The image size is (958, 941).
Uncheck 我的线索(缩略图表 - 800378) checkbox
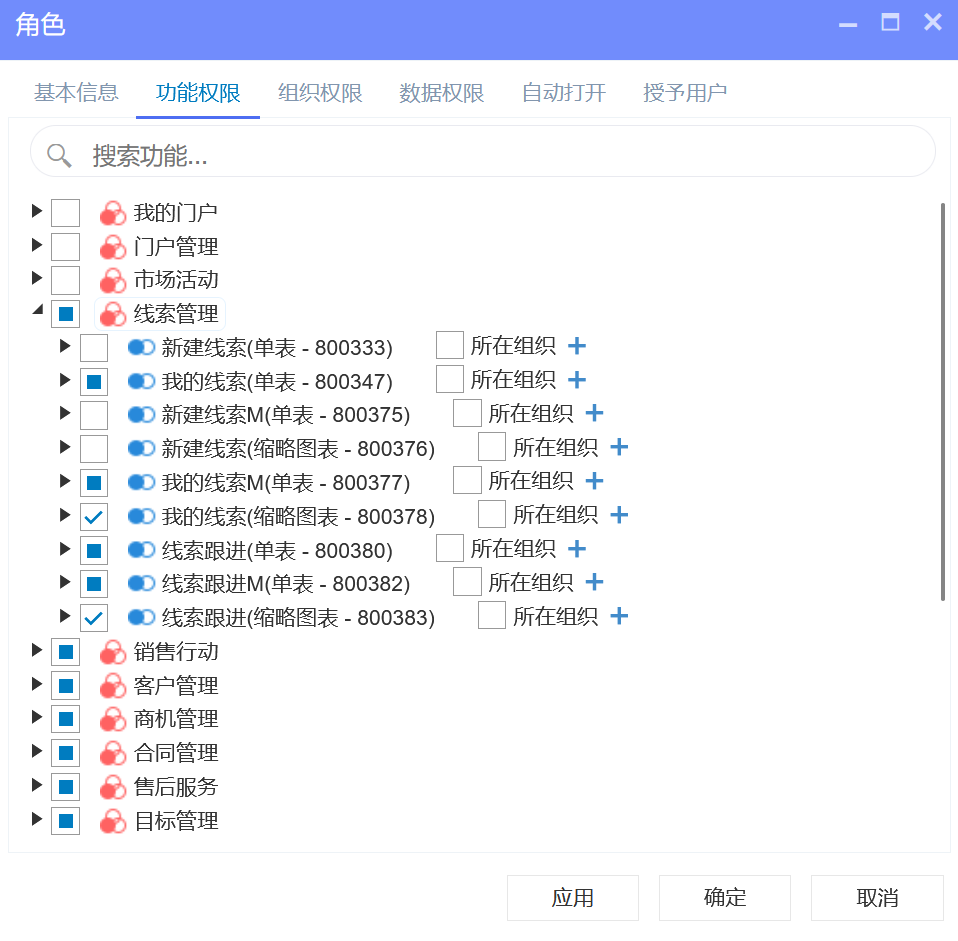tap(94, 516)
